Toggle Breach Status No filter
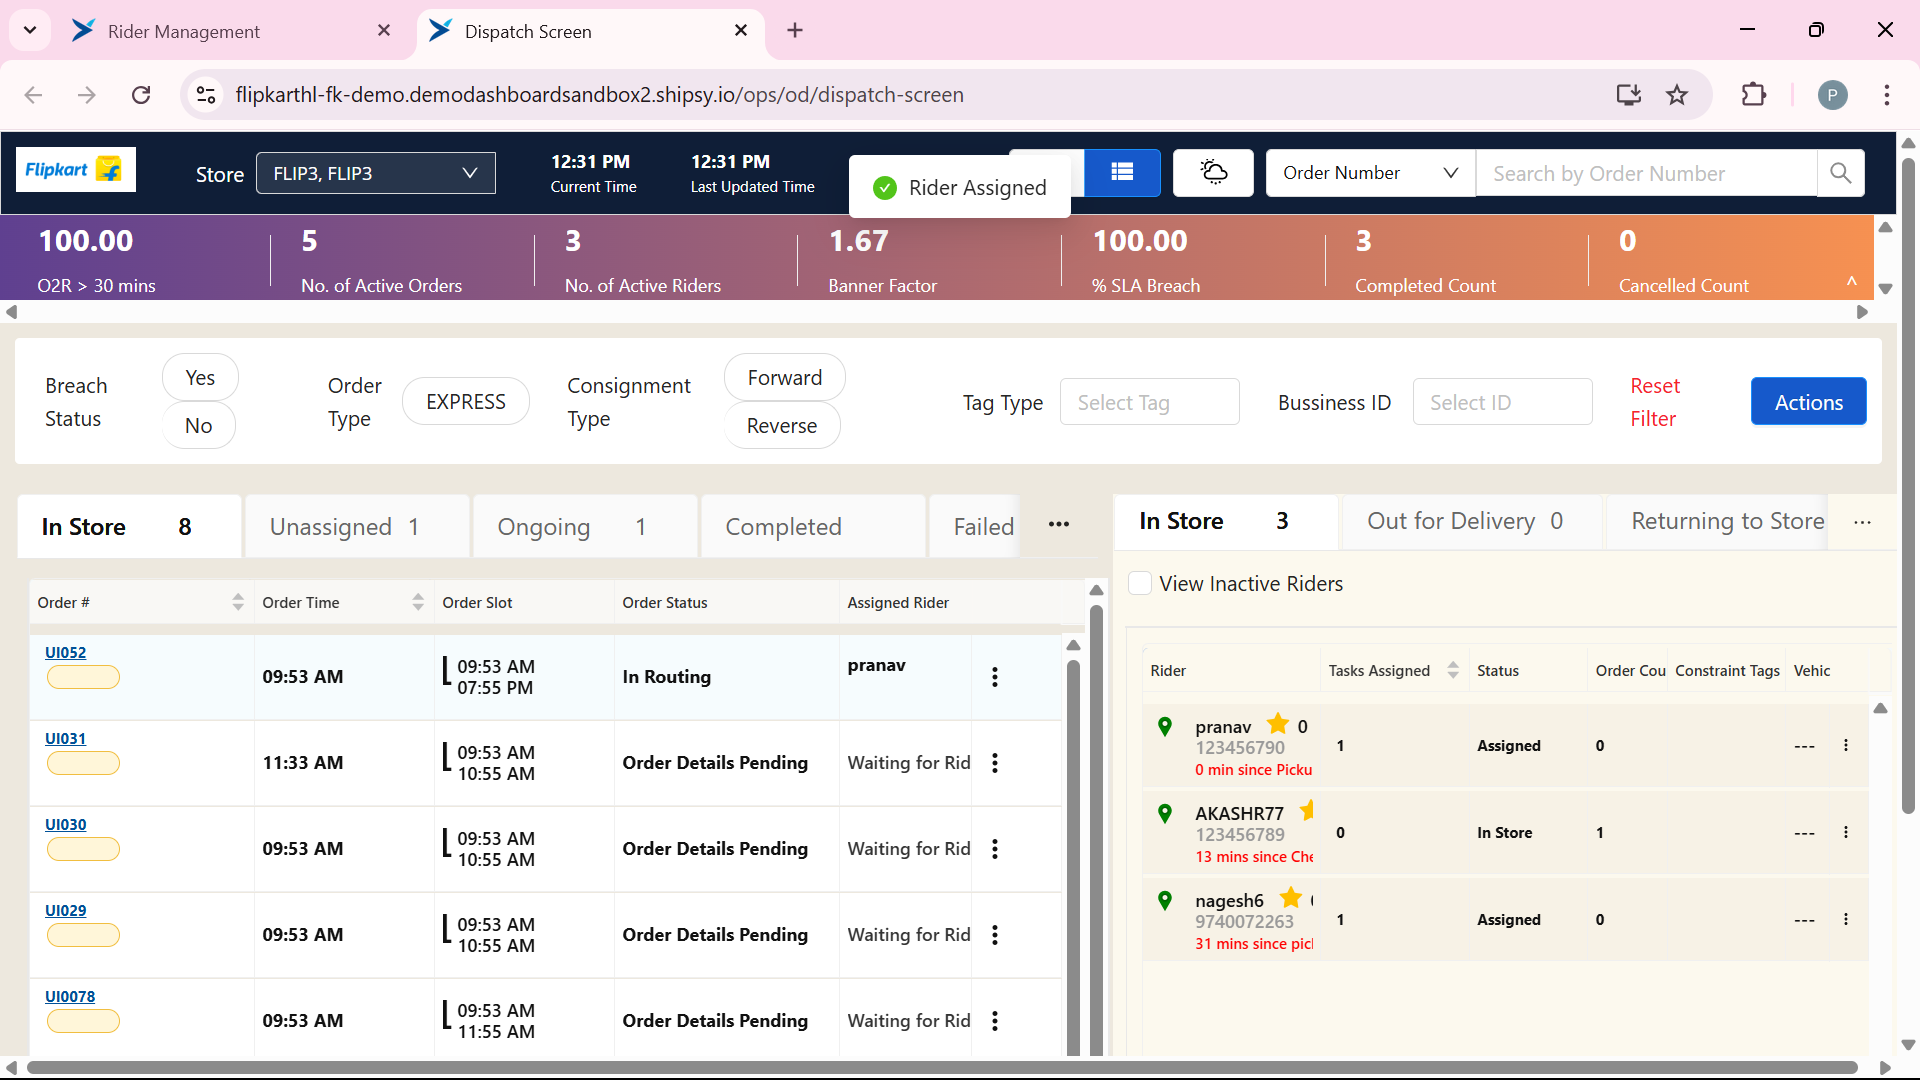The width and height of the screenshot is (1920, 1080). pyautogui.click(x=199, y=426)
